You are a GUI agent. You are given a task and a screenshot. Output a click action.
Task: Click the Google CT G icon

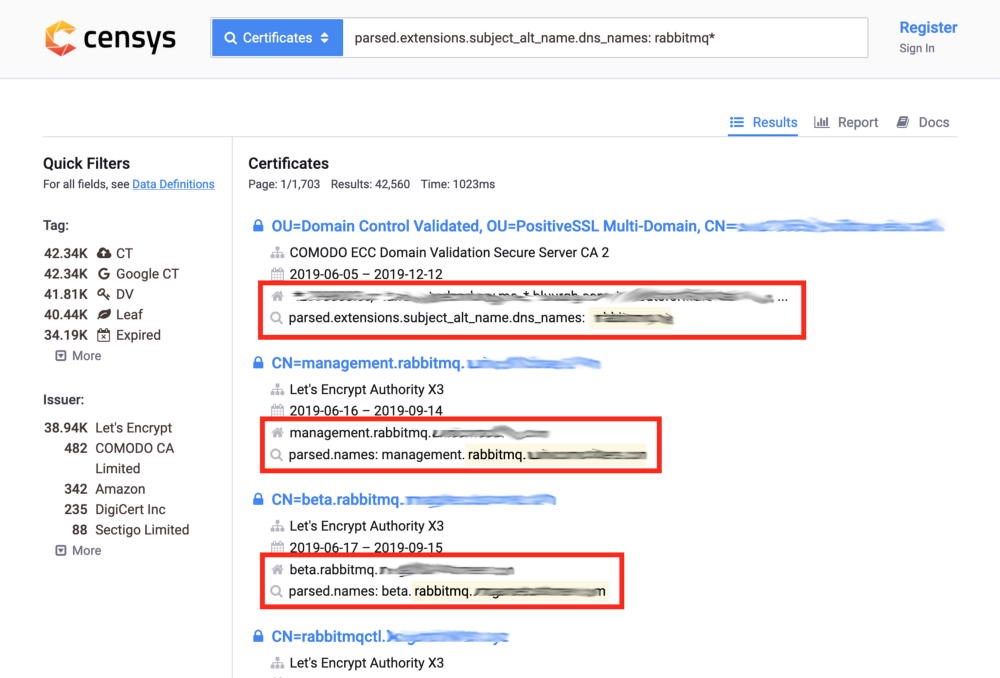103,274
